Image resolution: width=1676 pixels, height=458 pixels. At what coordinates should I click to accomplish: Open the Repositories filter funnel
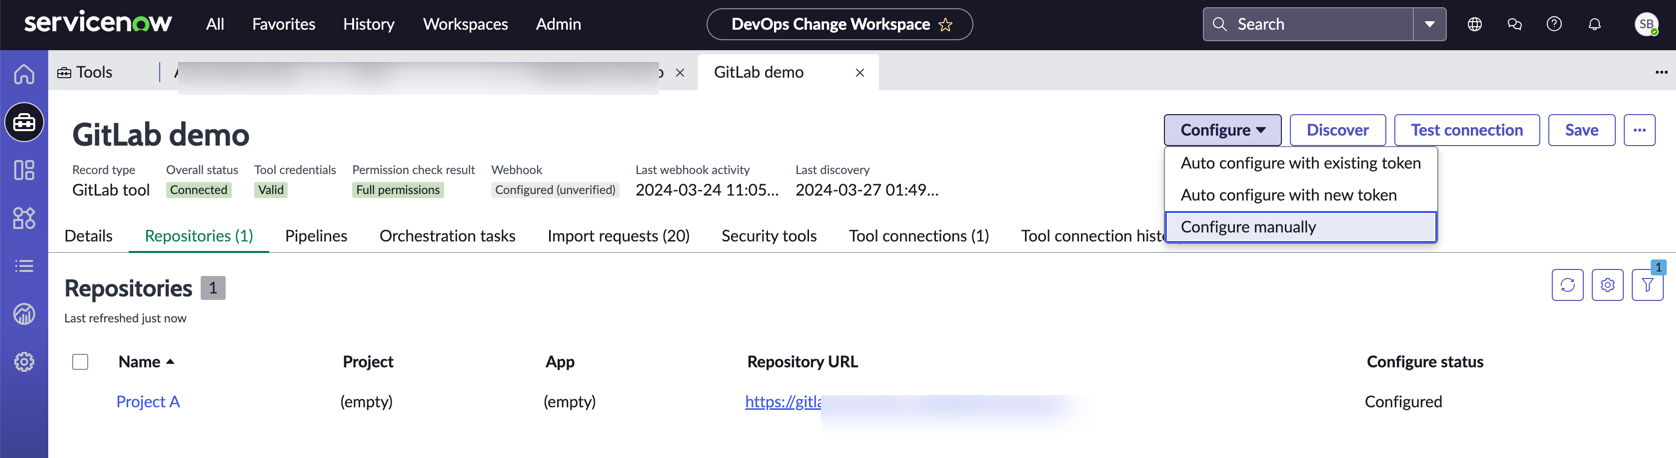1647,285
